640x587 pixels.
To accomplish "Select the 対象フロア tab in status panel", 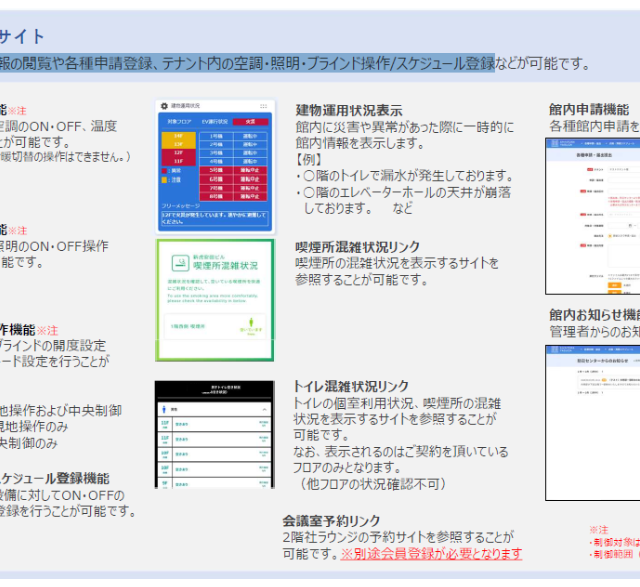I will point(179,121).
